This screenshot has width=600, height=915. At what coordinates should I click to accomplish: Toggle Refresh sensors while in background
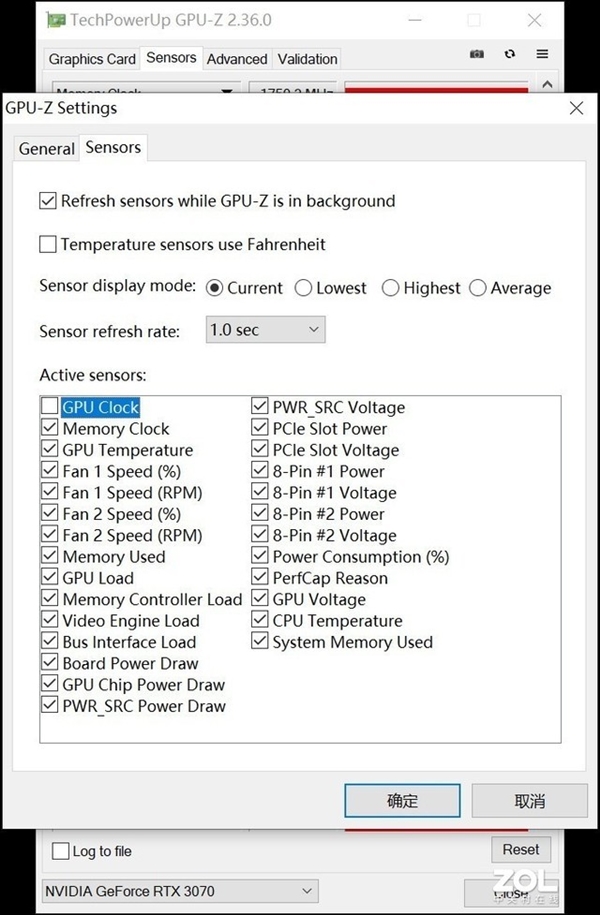point(48,201)
